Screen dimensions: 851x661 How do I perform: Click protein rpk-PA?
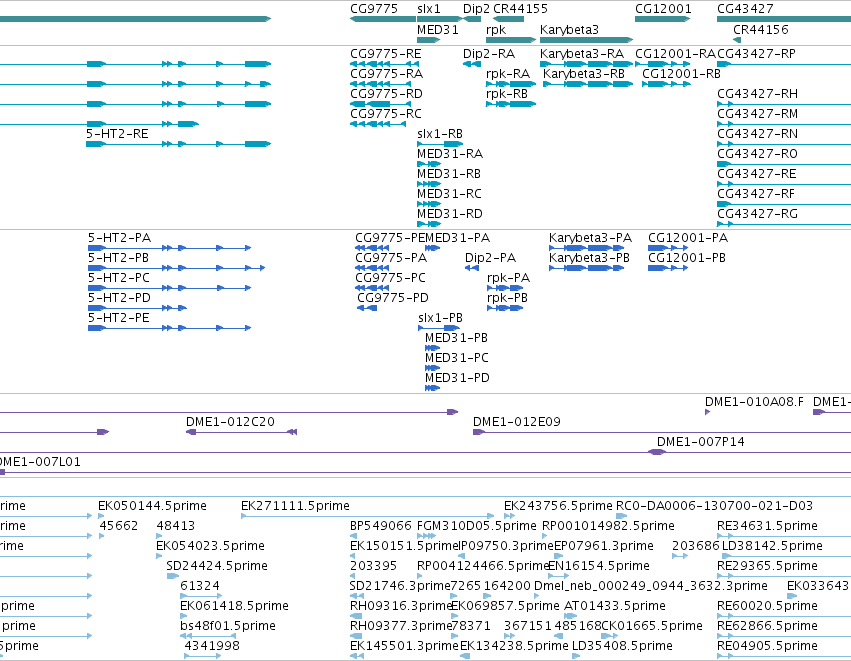(509, 278)
